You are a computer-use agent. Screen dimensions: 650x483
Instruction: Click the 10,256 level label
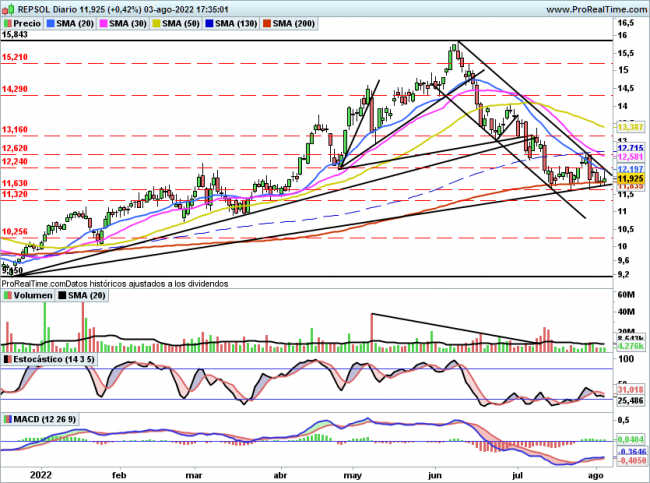[15, 232]
